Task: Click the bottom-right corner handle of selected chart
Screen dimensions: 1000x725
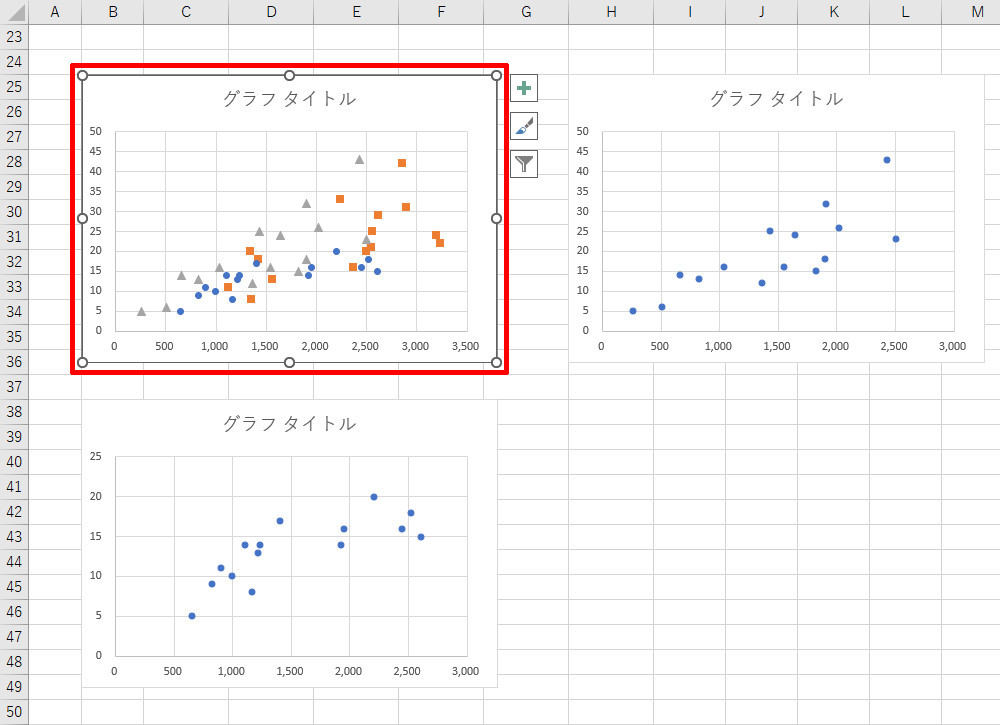Action: click(496, 362)
